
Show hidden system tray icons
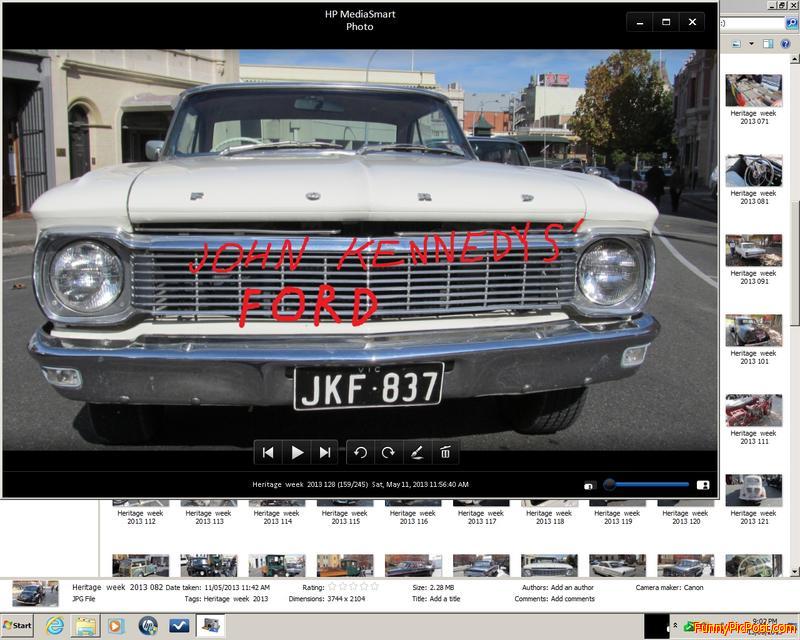(675, 625)
